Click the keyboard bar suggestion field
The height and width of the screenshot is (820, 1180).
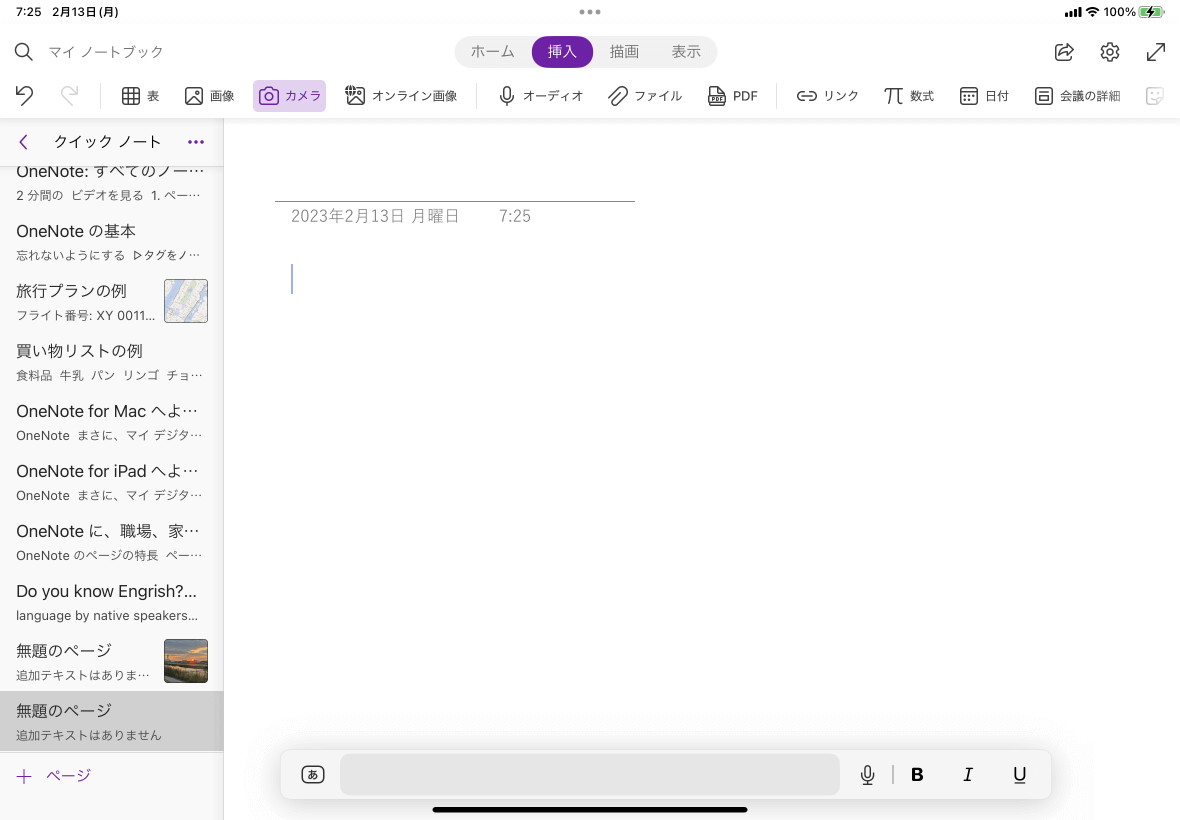pyautogui.click(x=589, y=774)
